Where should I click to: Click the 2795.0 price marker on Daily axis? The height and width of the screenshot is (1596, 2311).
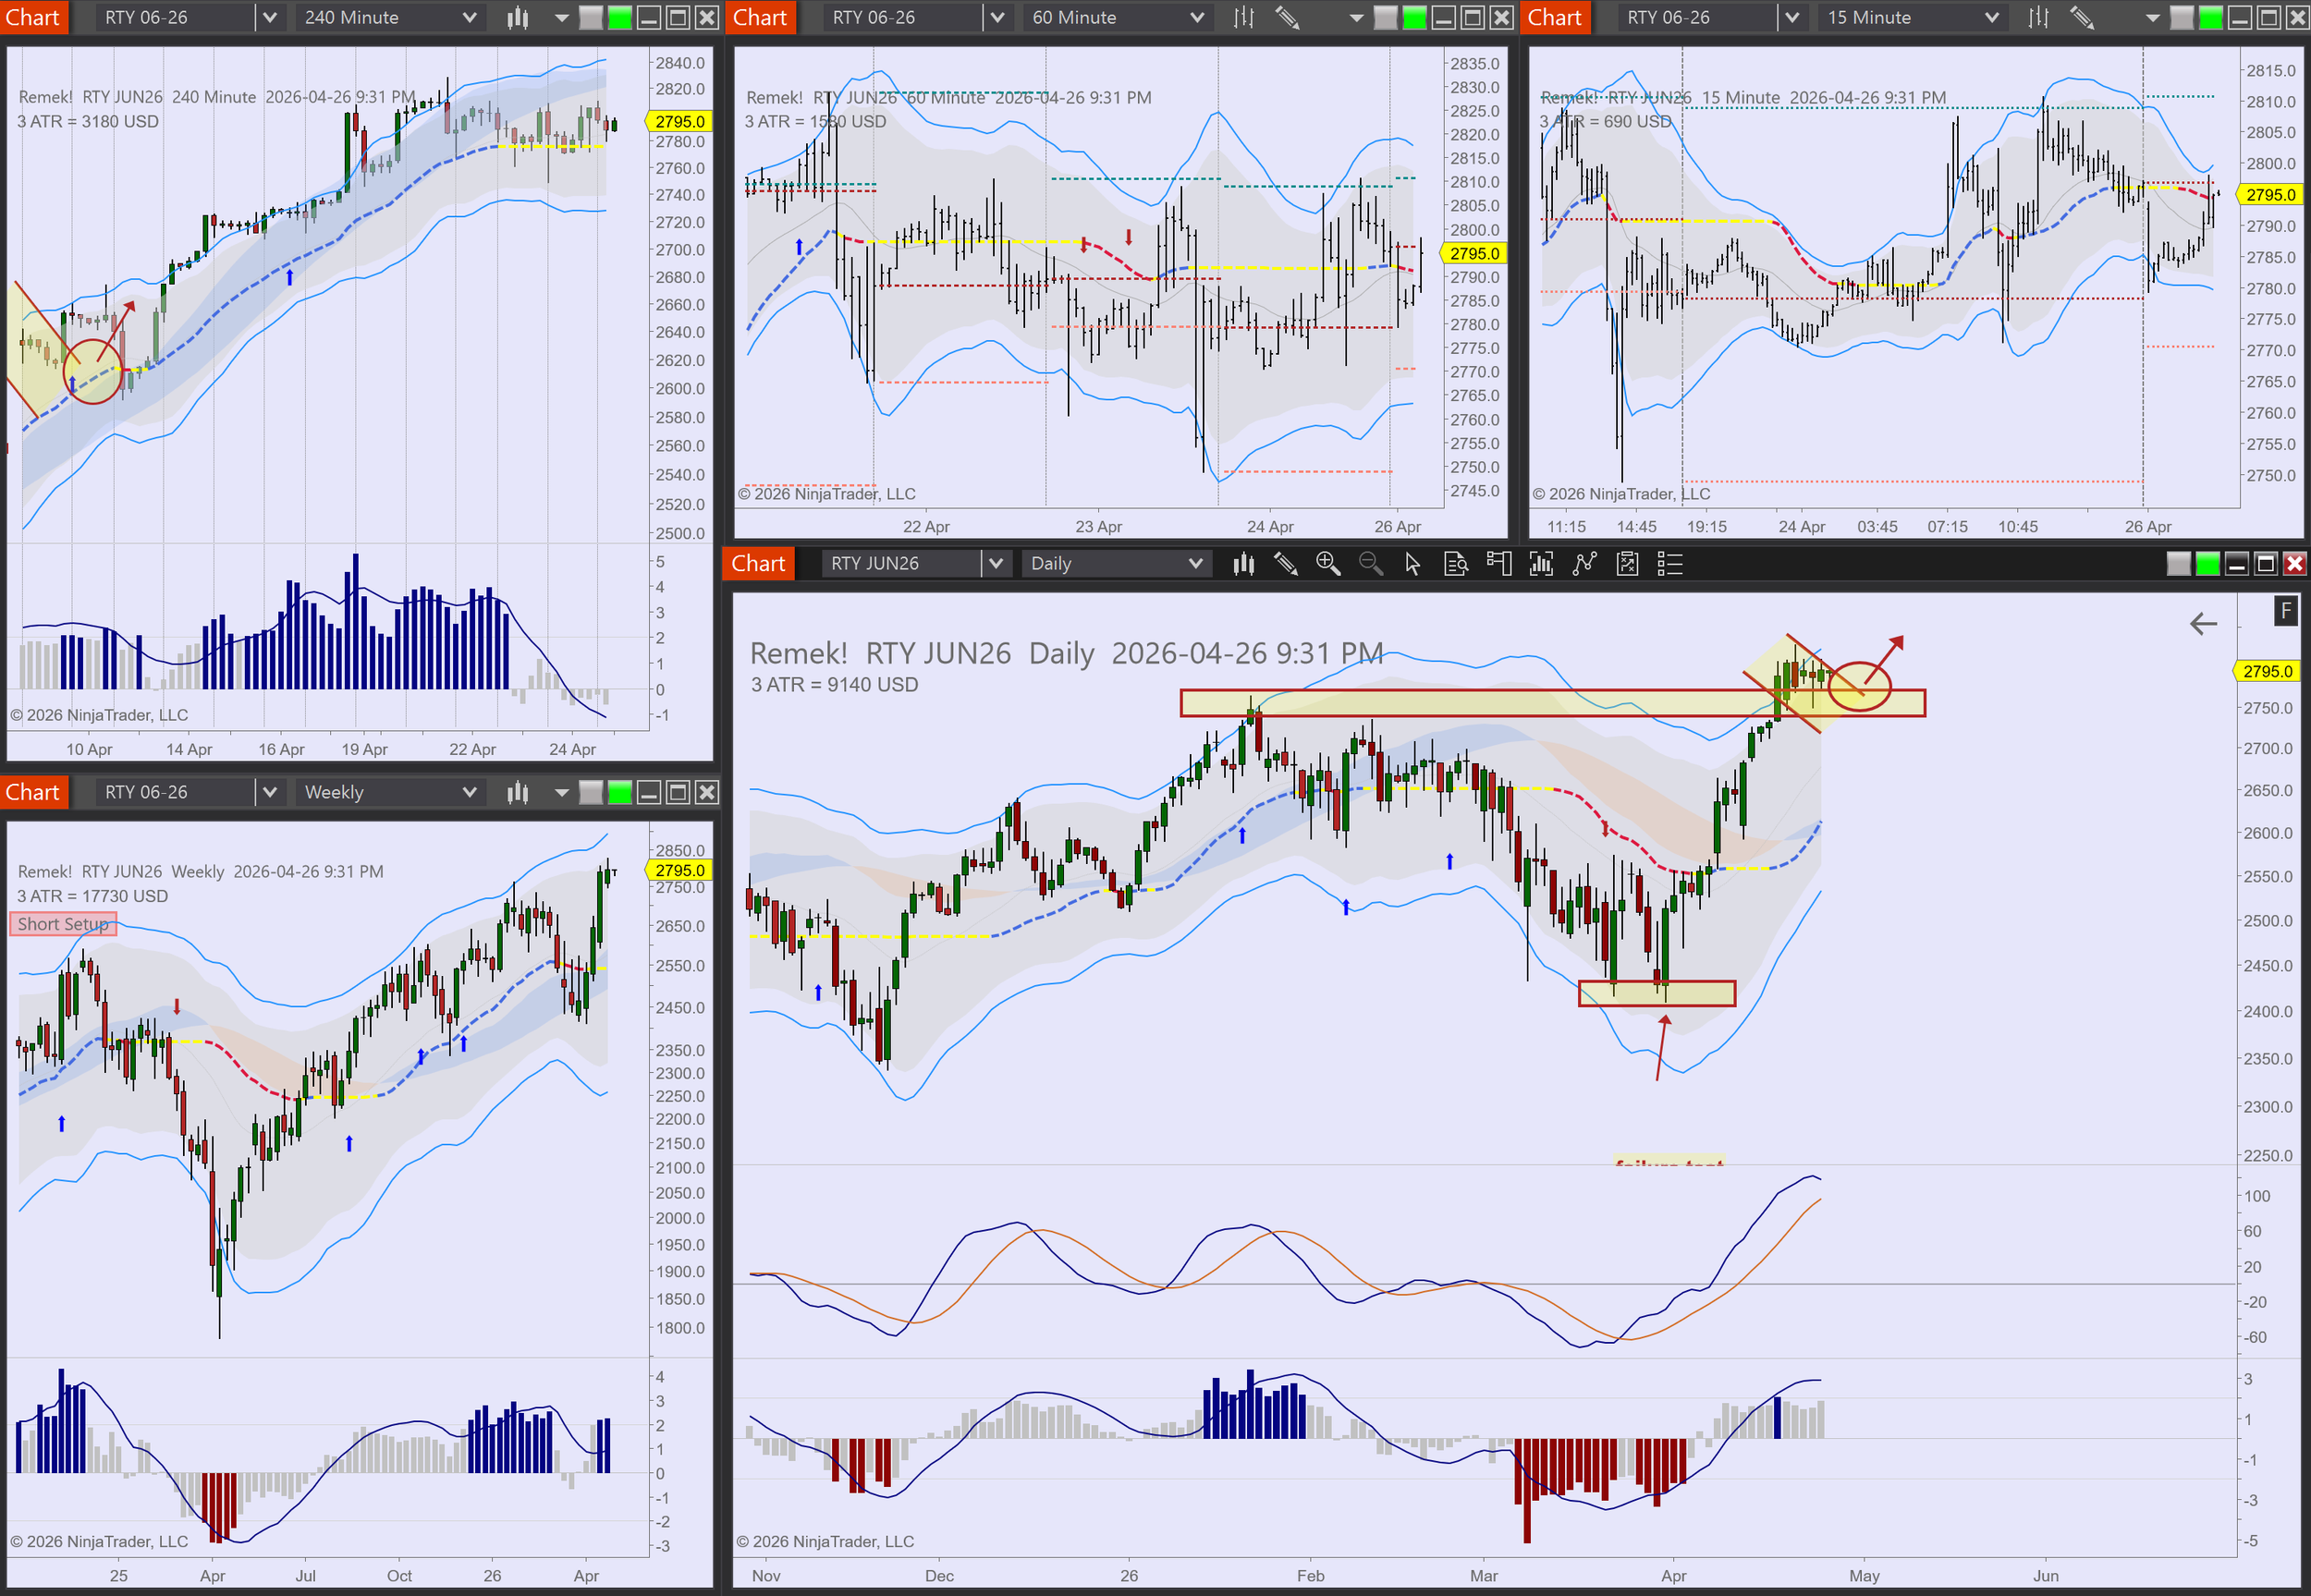pos(2267,671)
